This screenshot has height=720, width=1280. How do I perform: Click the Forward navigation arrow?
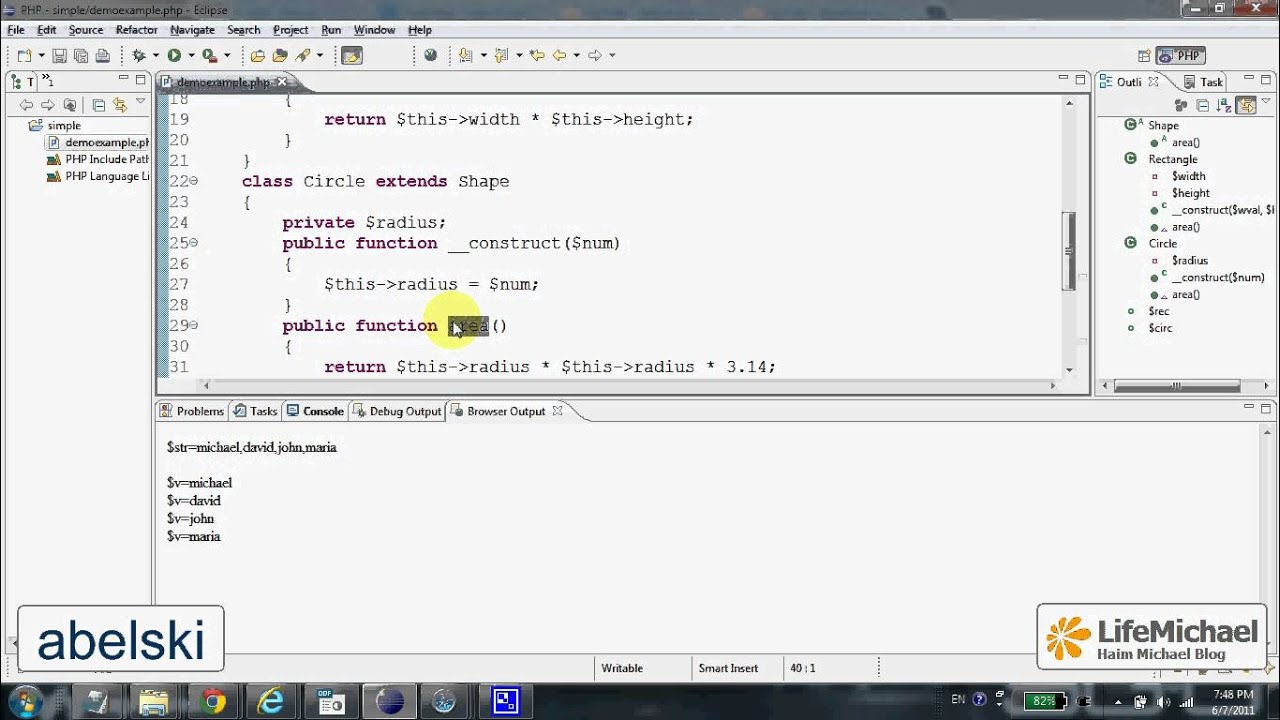(595, 56)
